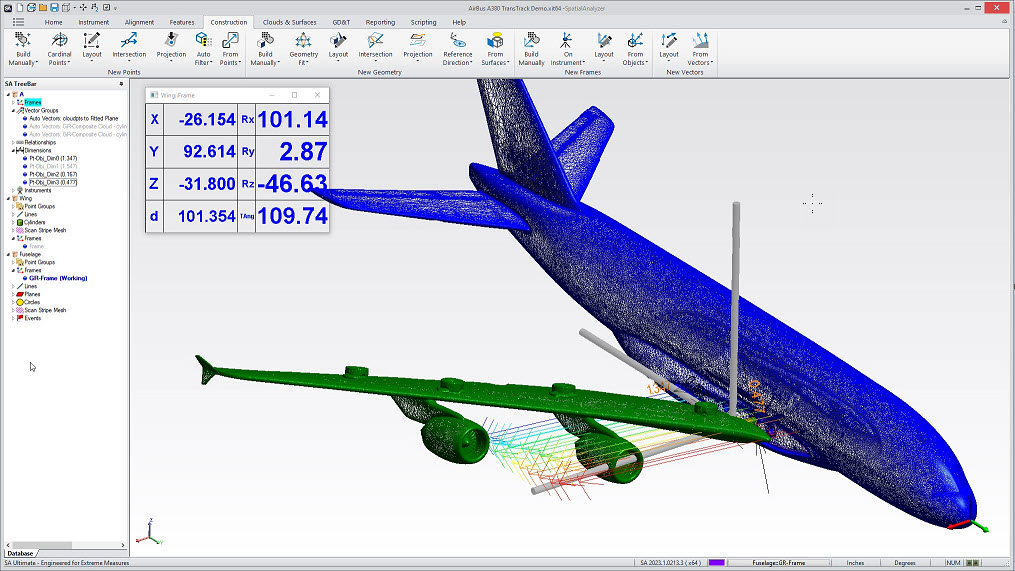This screenshot has width=1015, height=571.
Task: Click the Save icon in quick access toolbar
Action: [x=56, y=7]
